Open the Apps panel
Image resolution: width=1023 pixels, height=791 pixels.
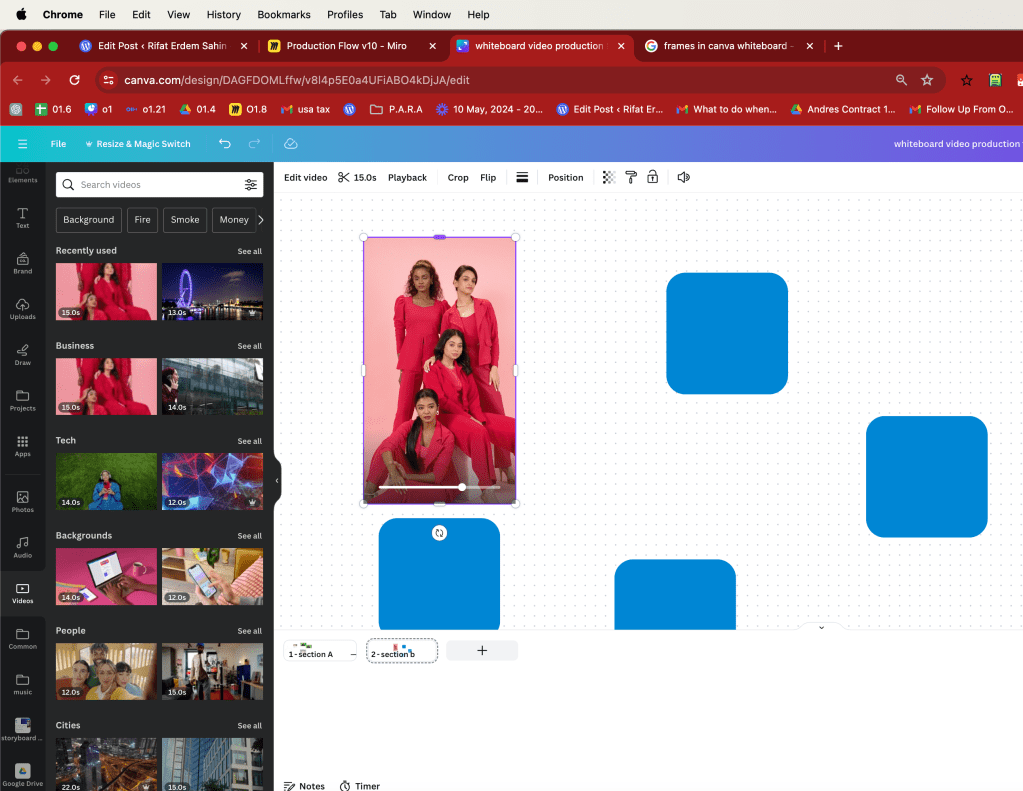(x=22, y=446)
